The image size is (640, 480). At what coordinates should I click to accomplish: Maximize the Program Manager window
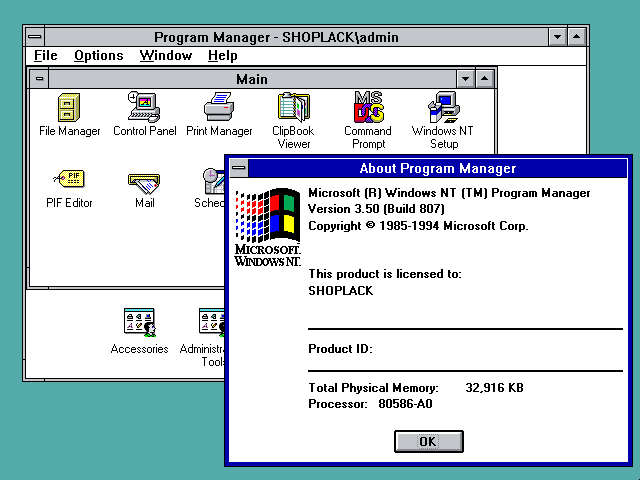[576, 37]
